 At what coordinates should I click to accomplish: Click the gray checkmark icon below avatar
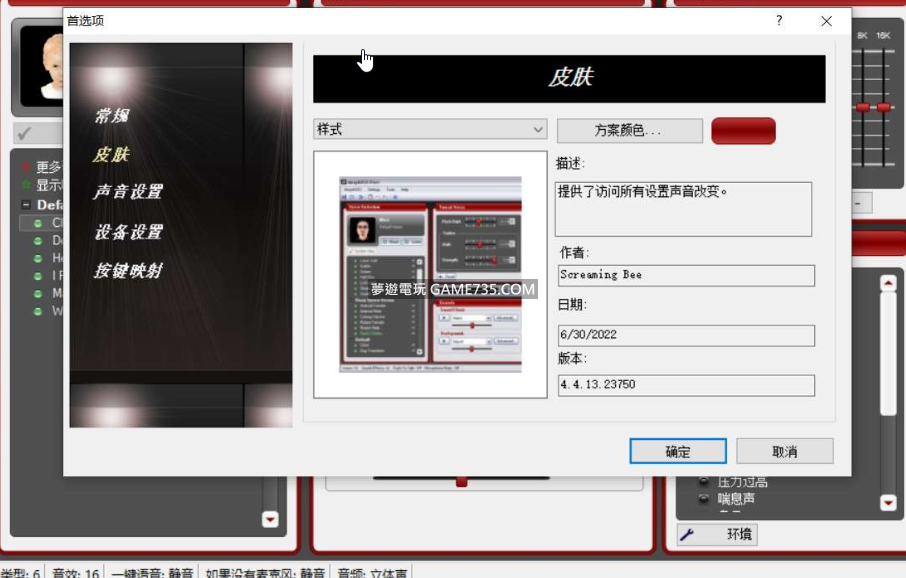pos(25,133)
